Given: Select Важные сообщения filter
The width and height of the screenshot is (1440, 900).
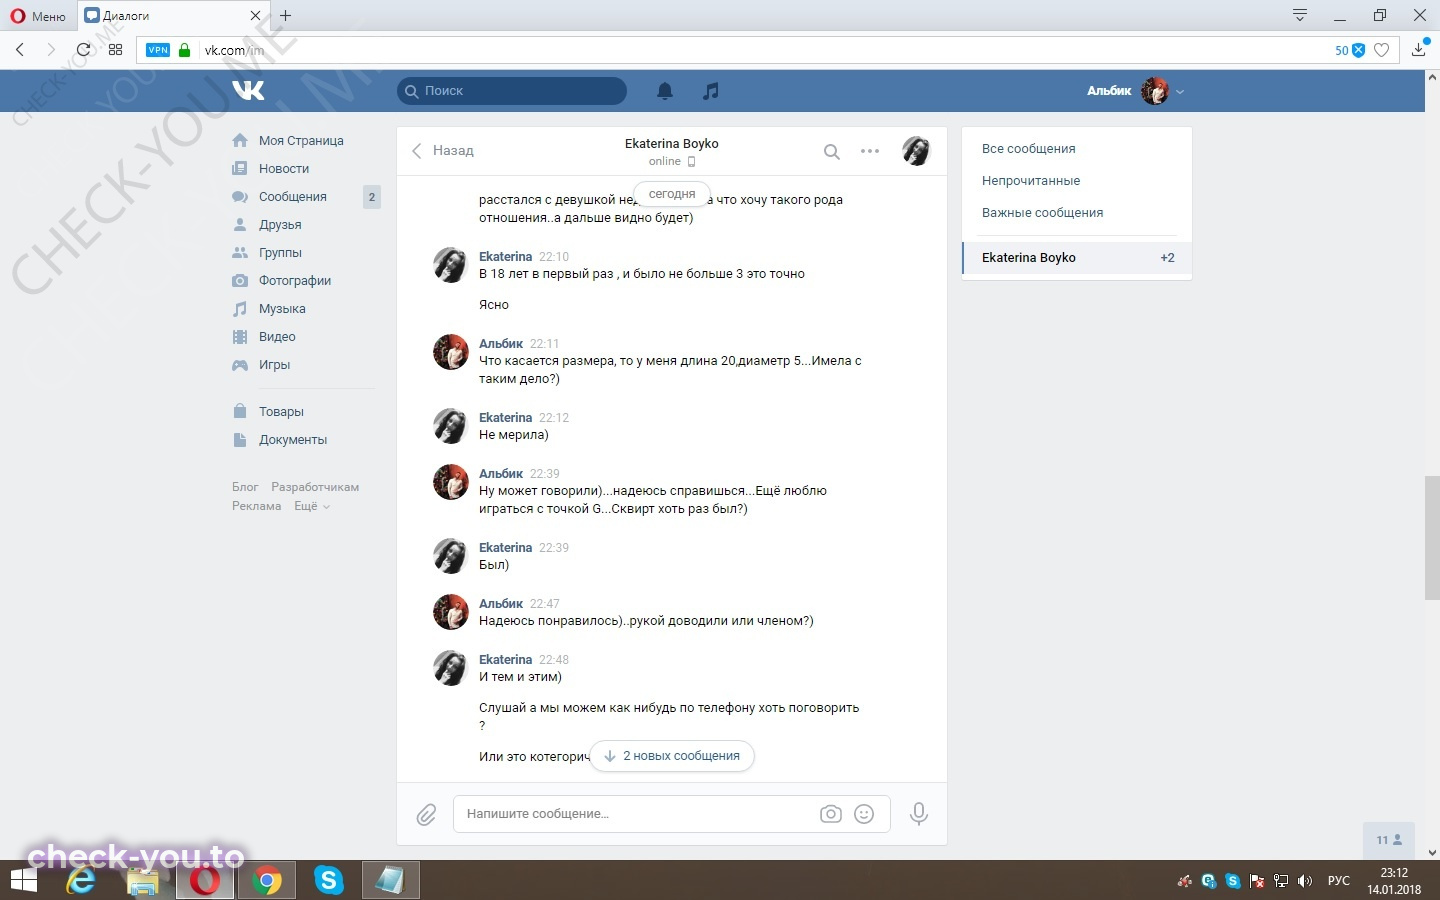Looking at the screenshot, I should pyautogui.click(x=1042, y=213).
